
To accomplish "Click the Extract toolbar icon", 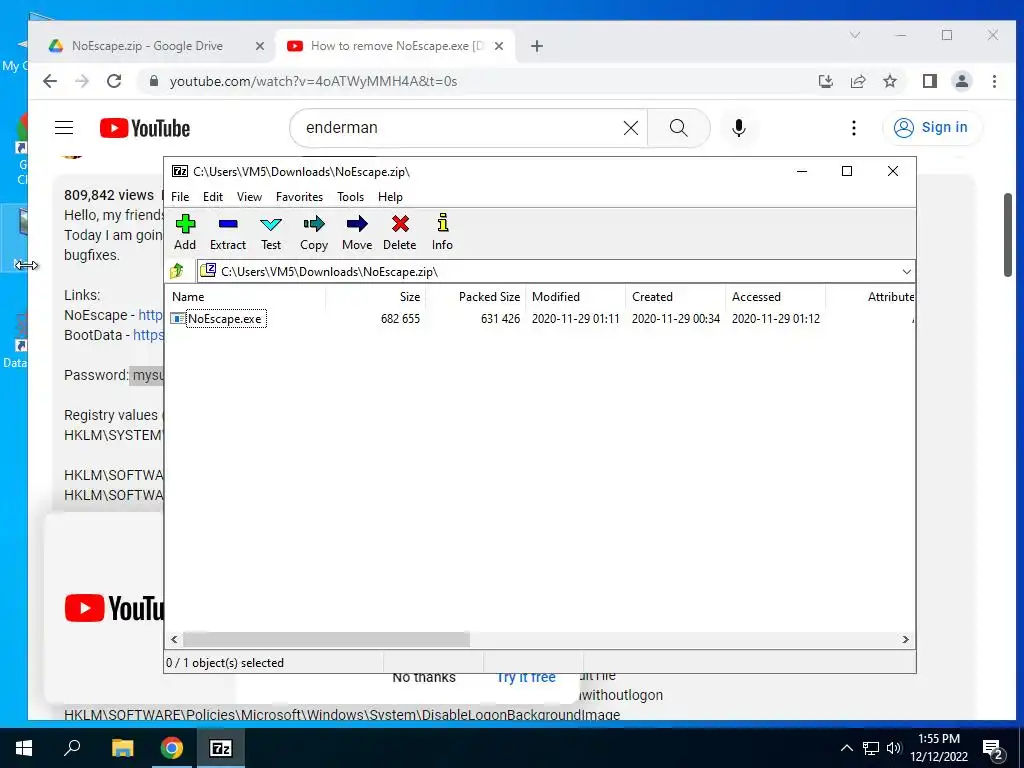I will pyautogui.click(x=228, y=232).
